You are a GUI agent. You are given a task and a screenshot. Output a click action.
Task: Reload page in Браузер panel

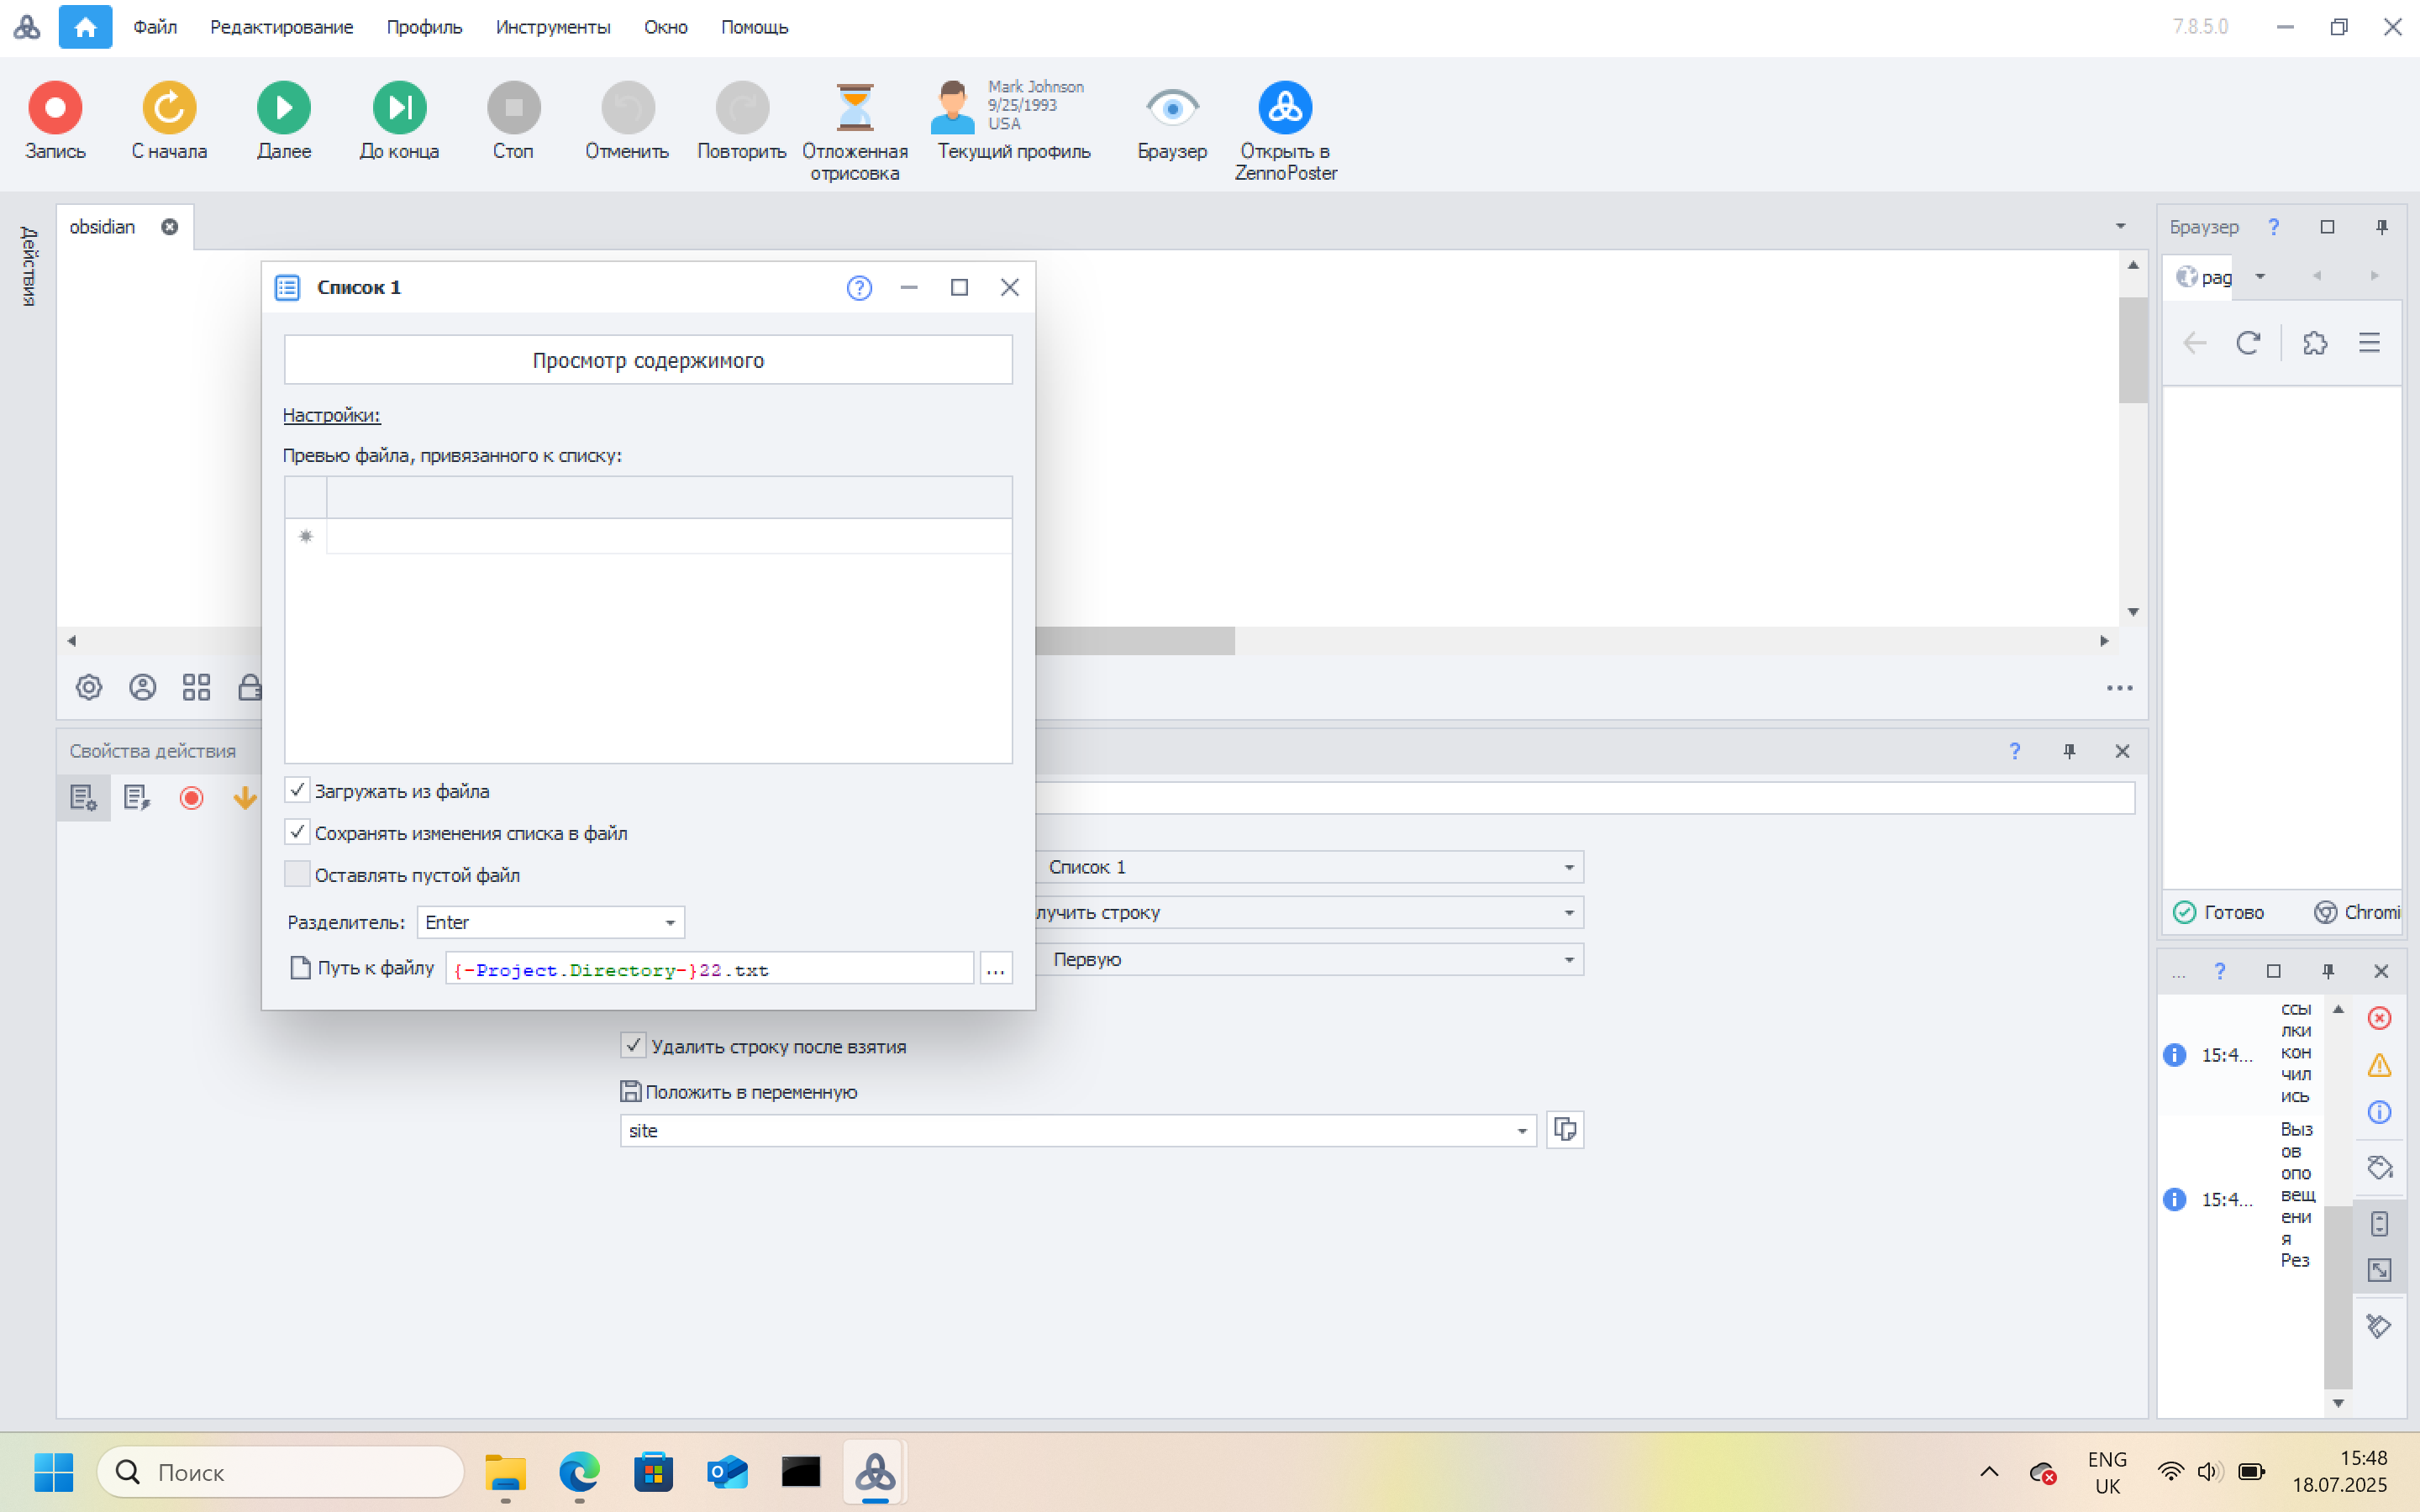(x=2249, y=343)
